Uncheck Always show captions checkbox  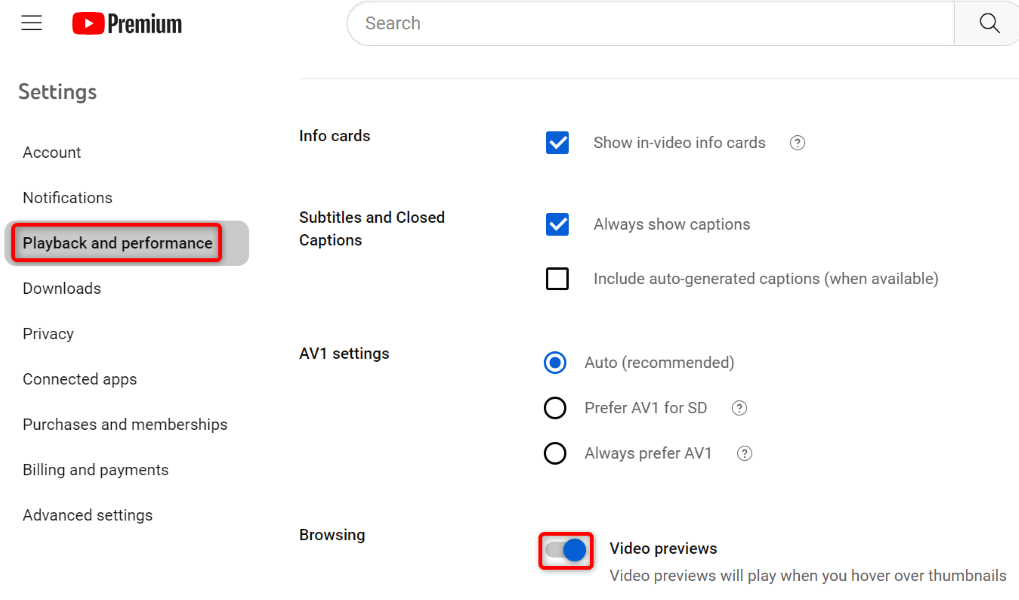point(557,225)
